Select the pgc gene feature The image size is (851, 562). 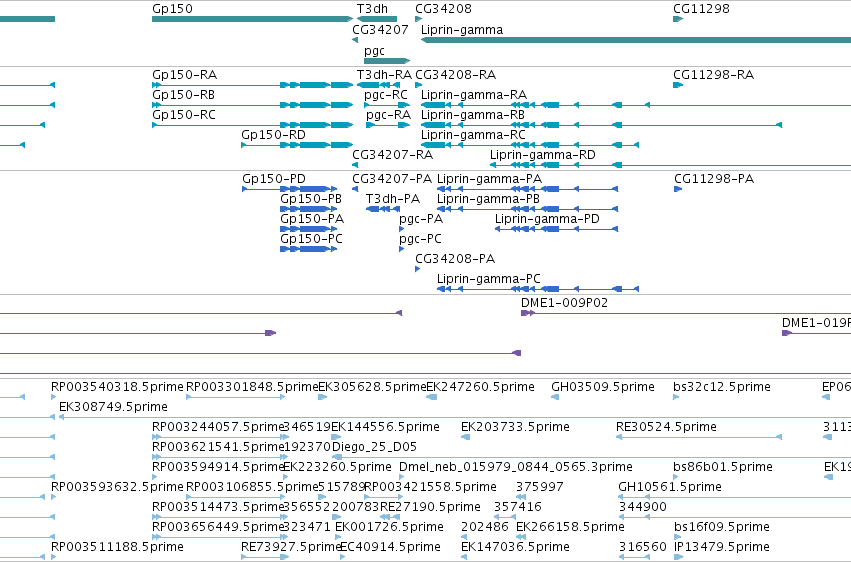pyautogui.click(x=387, y=61)
